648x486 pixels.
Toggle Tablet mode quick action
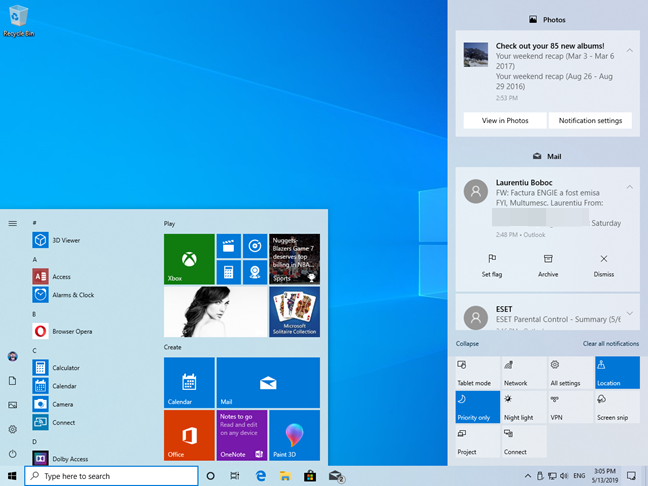477,373
